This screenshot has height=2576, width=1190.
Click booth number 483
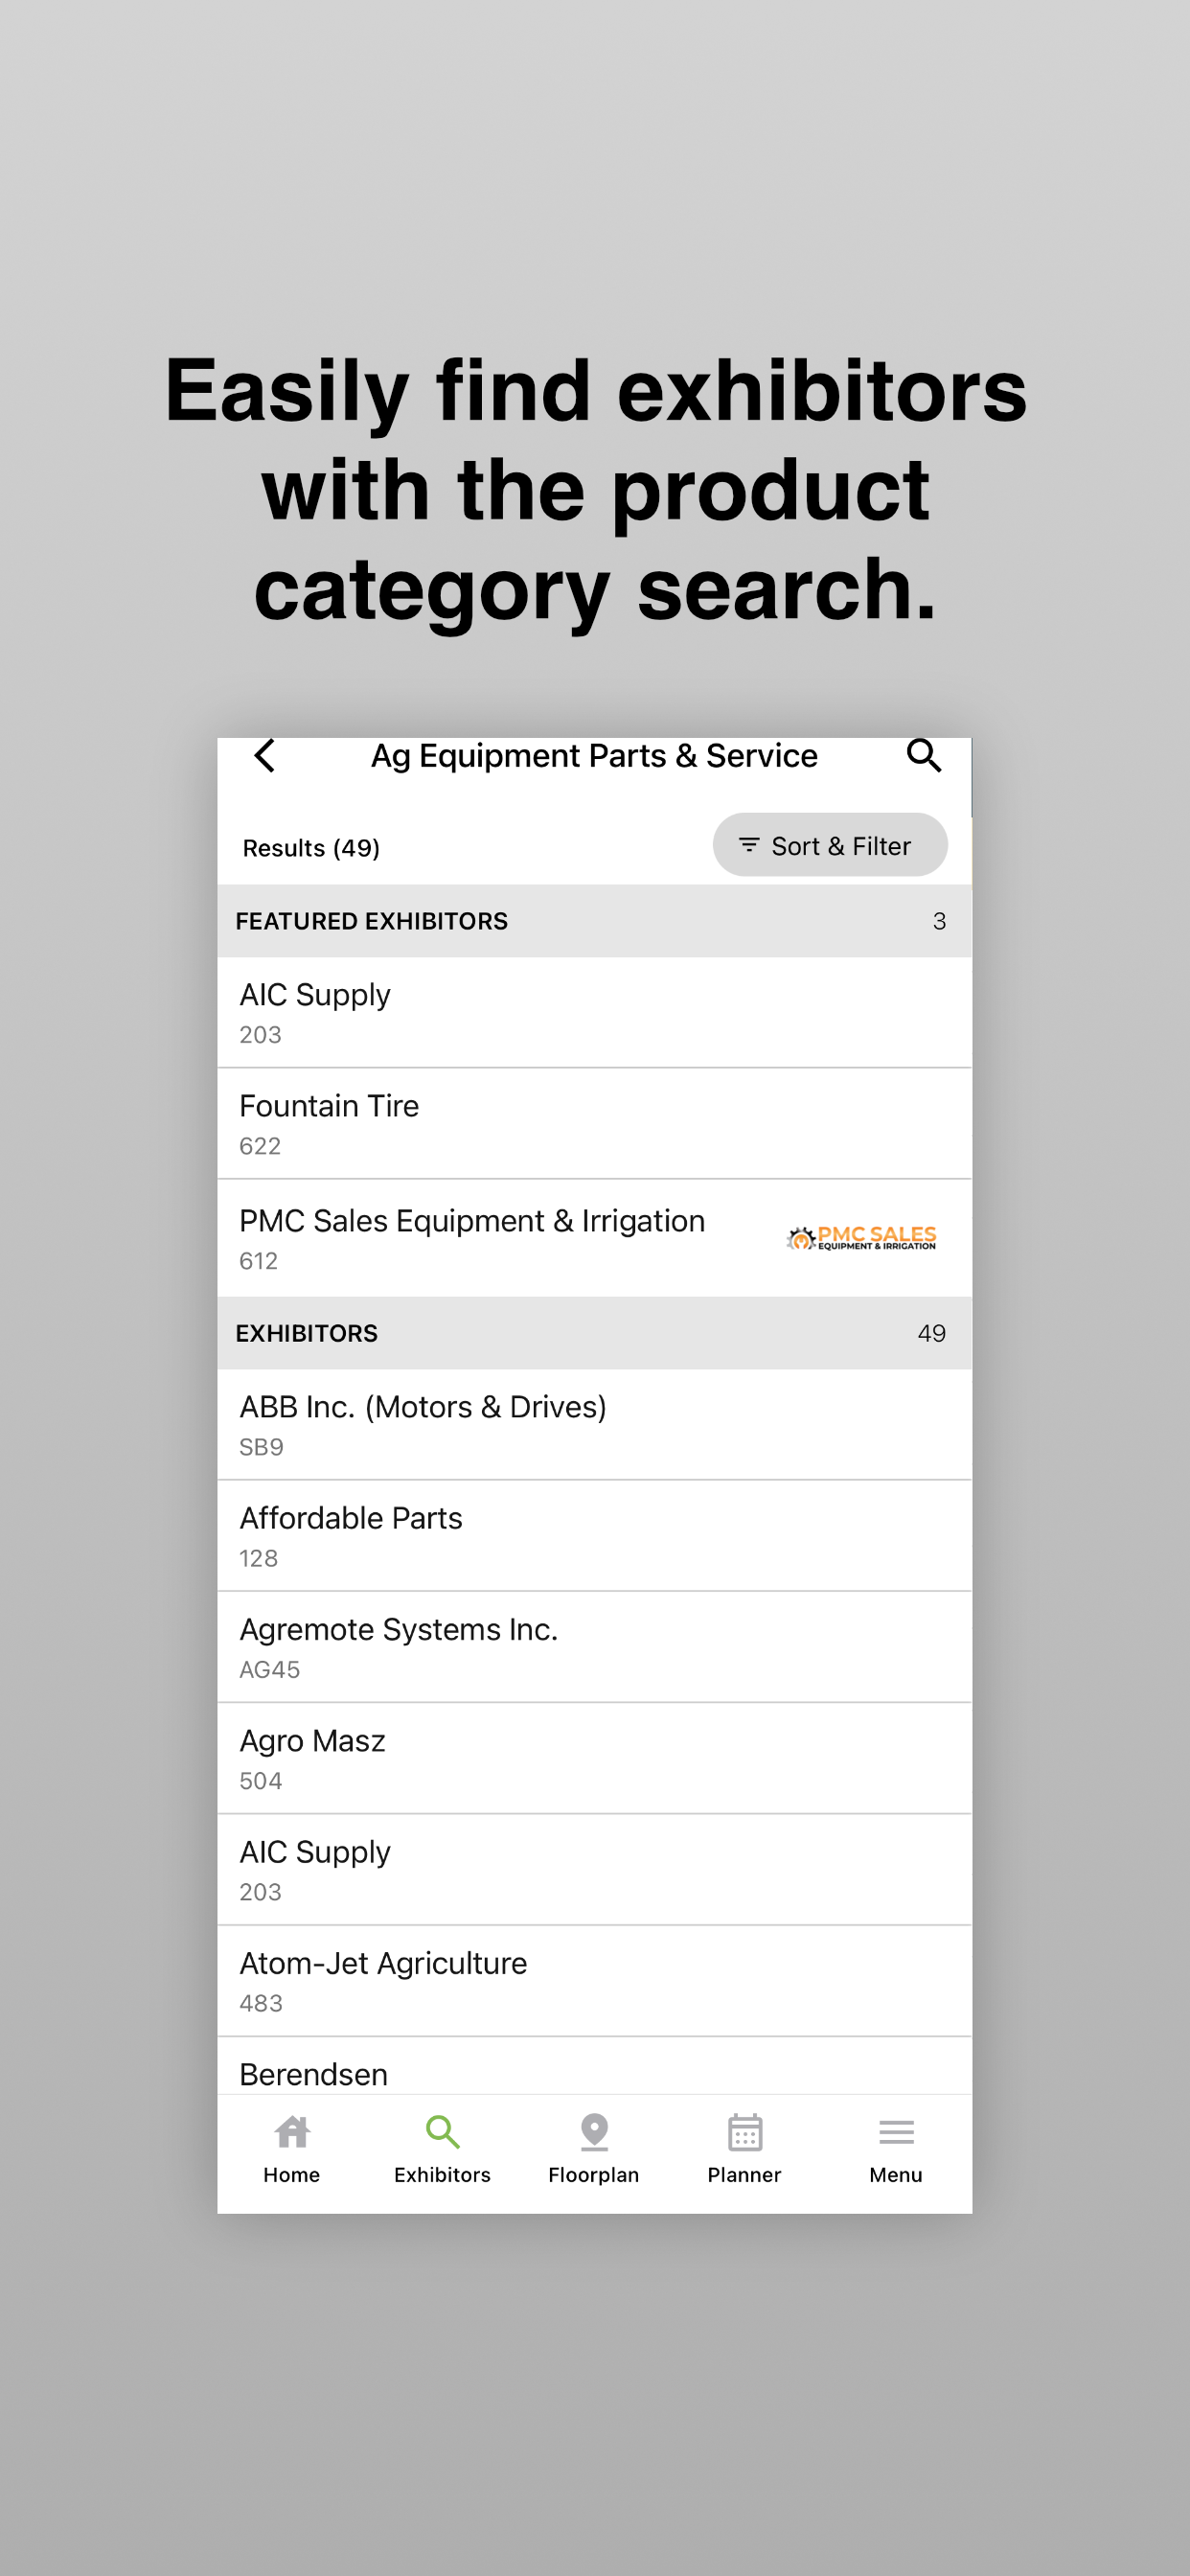pyautogui.click(x=261, y=2003)
